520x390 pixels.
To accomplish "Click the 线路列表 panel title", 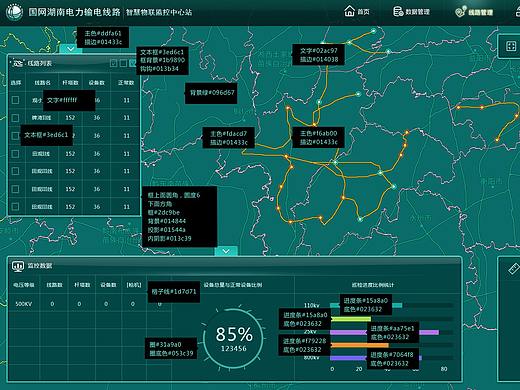I will 40,63.
